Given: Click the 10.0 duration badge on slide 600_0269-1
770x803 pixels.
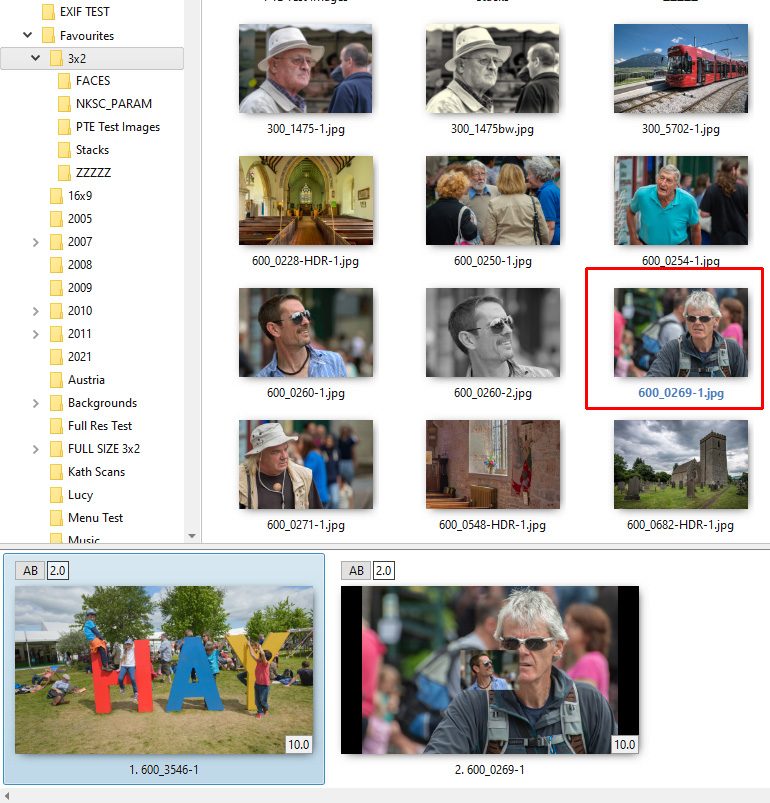Looking at the screenshot, I should pyautogui.click(x=624, y=744).
